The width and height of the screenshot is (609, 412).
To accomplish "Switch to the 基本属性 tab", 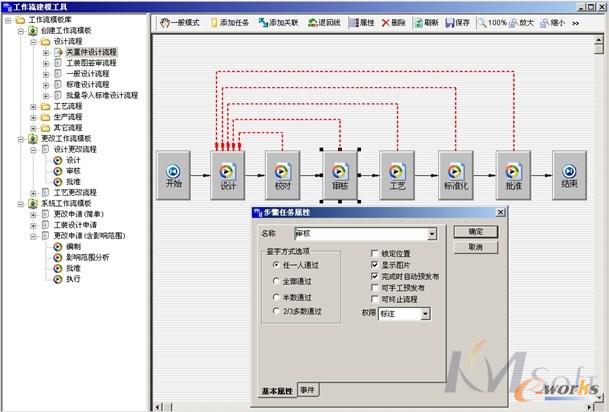I will point(276,390).
